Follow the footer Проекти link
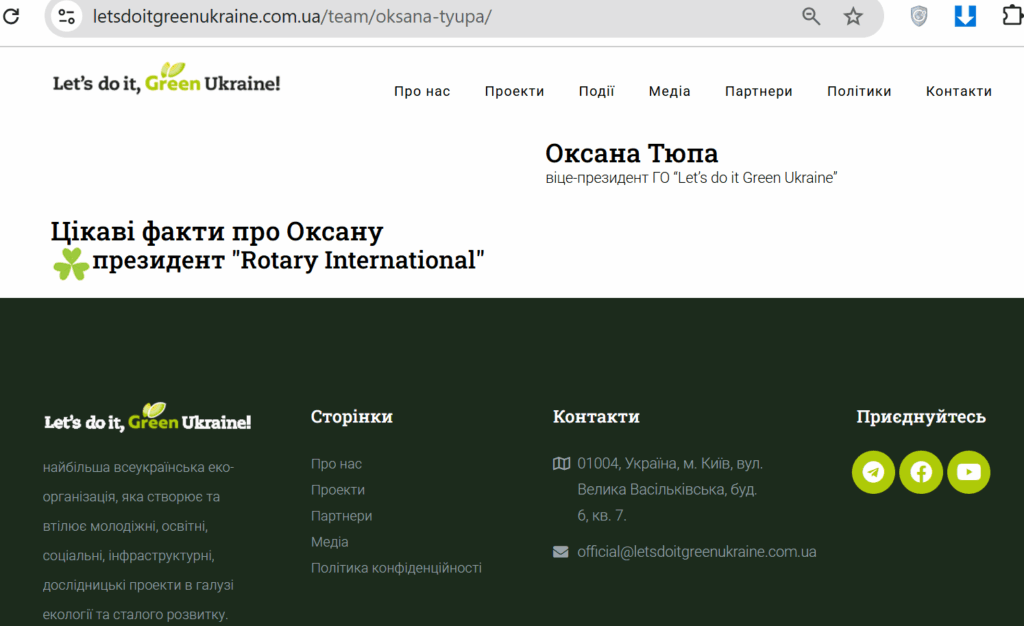 click(x=338, y=490)
